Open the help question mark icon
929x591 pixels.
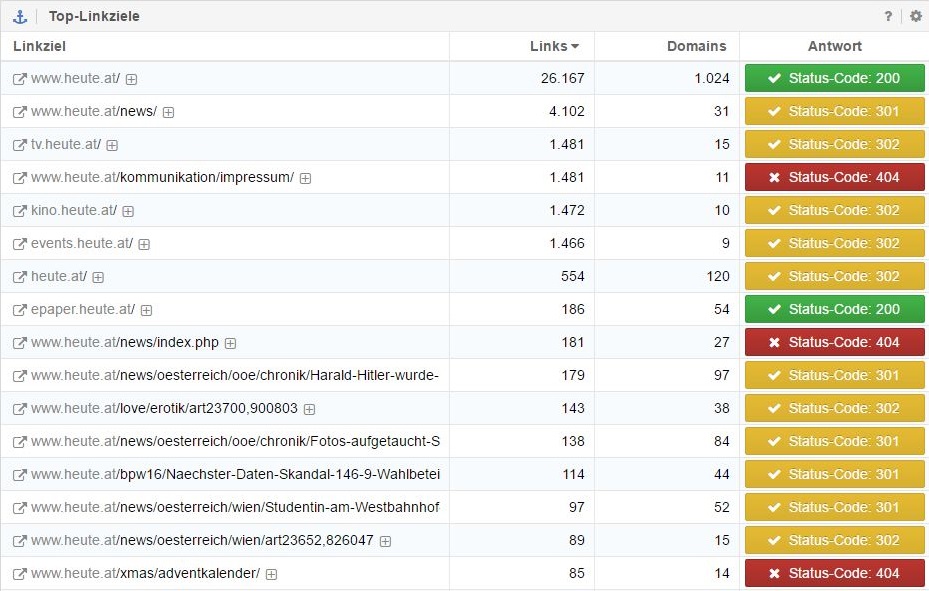(x=888, y=16)
